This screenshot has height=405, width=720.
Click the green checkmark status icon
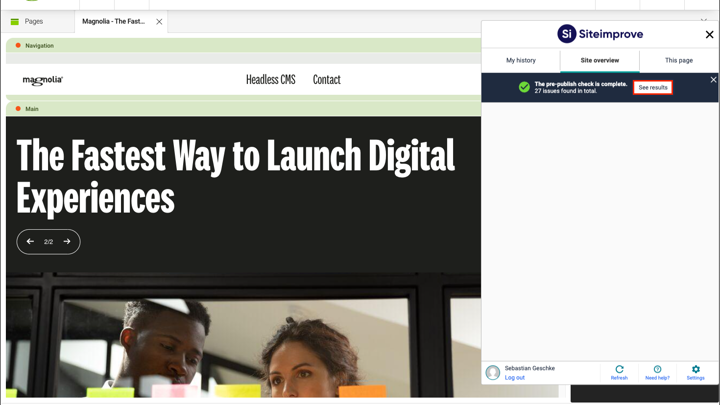524,88
